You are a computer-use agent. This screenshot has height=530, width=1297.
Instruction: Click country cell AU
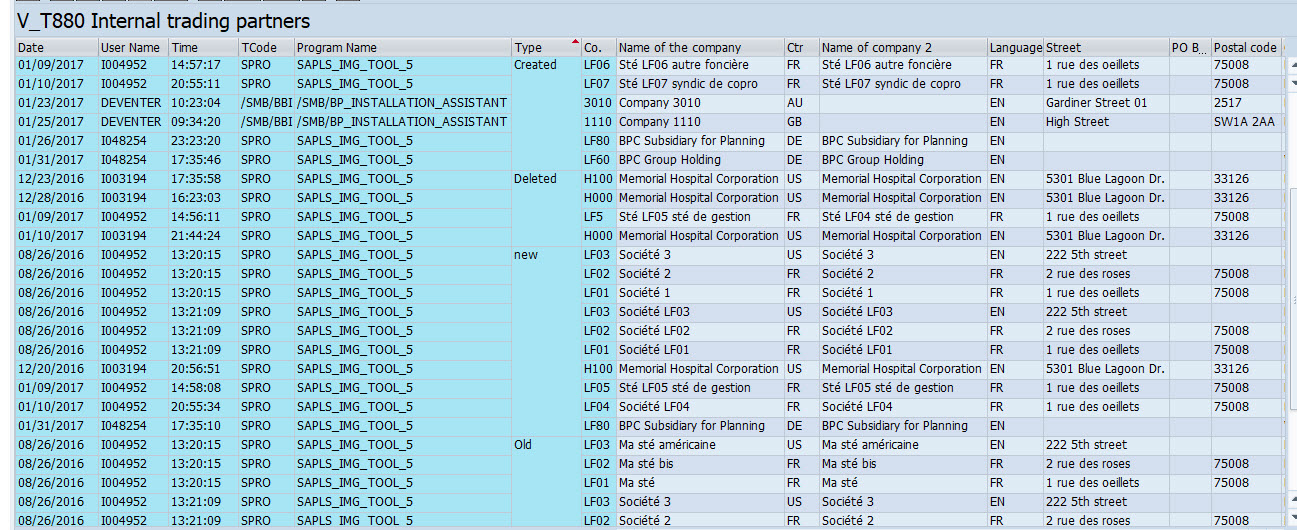801,103
